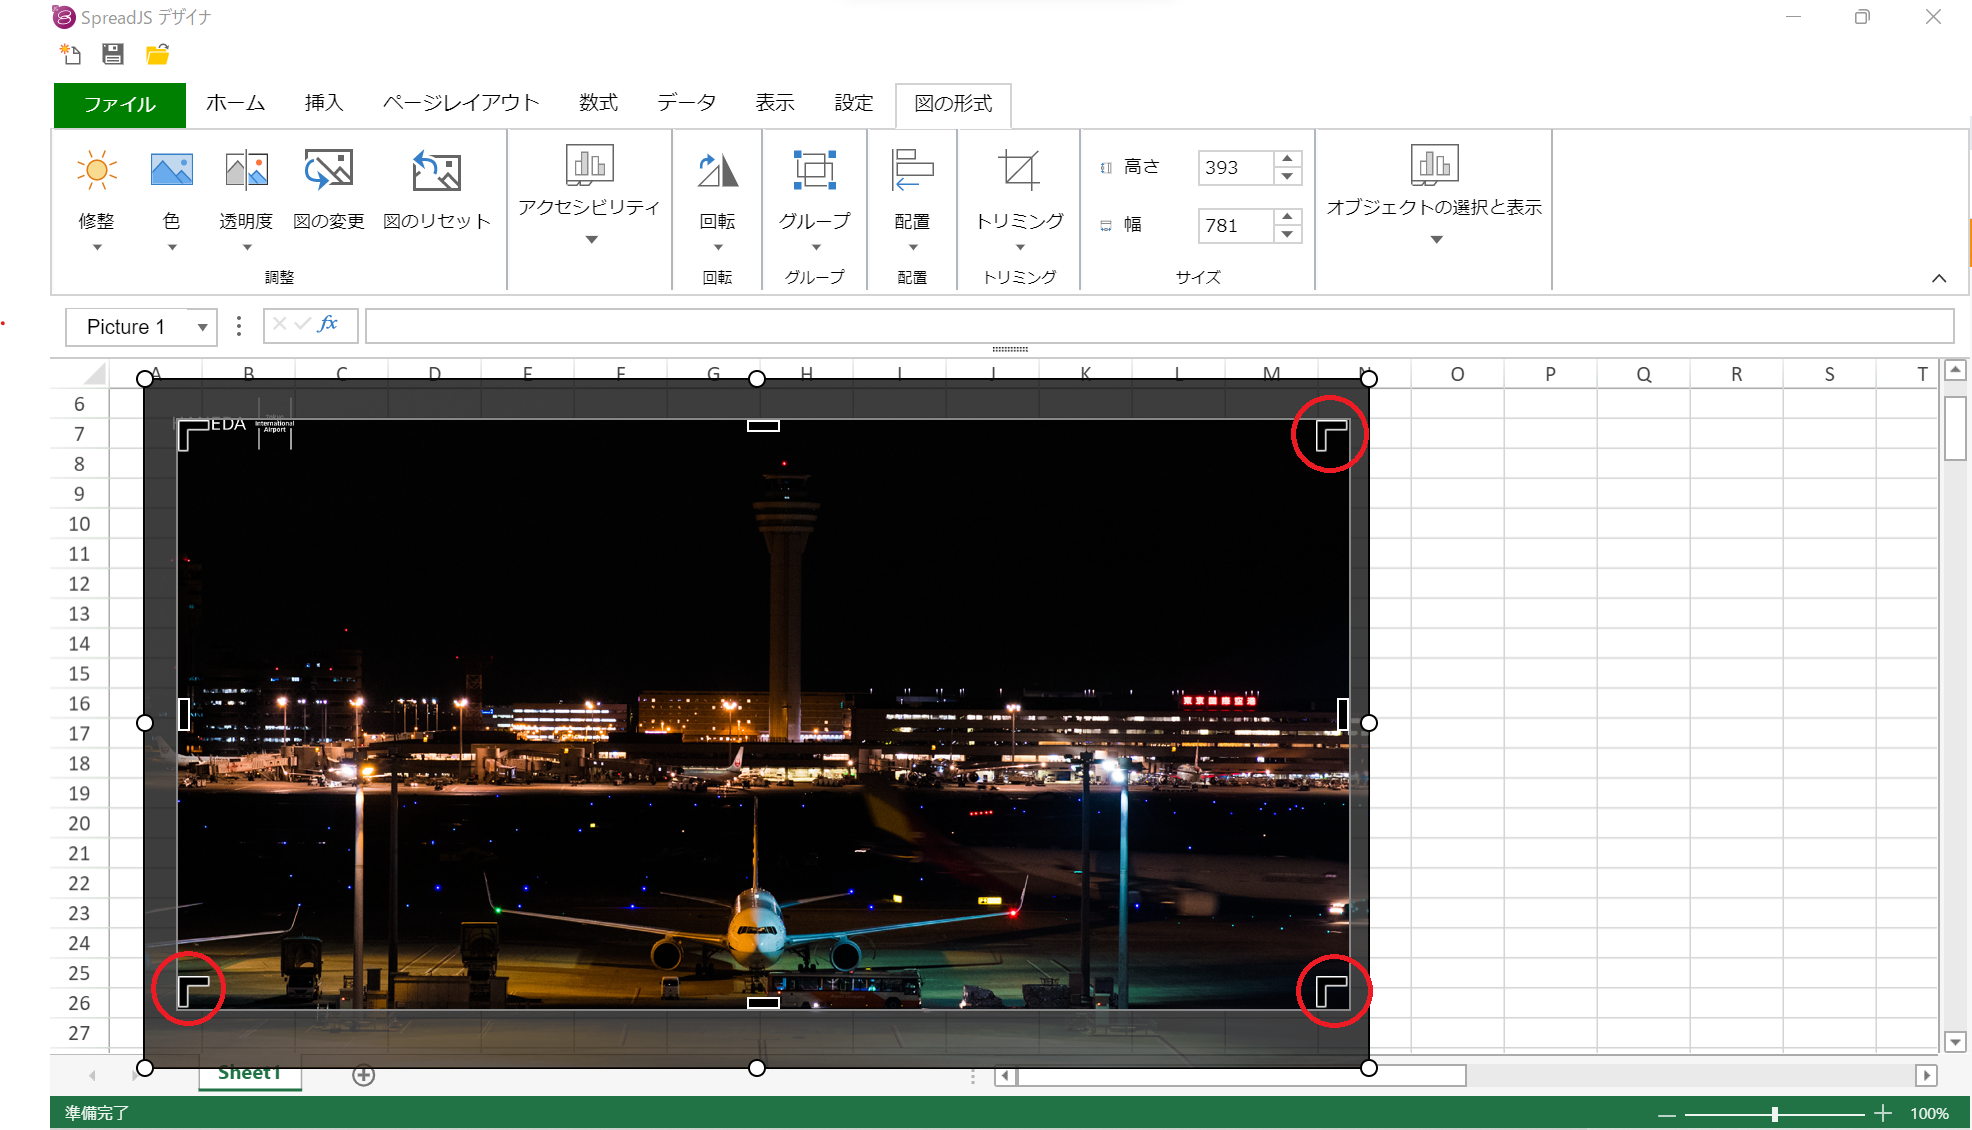Select column P header
This screenshot has width=1972, height=1130.
(x=1550, y=374)
